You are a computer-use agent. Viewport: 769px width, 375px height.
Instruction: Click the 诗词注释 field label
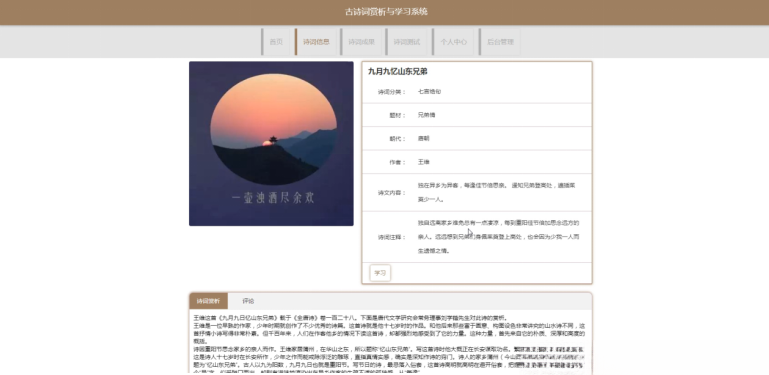pyautogui.click(x=392, y=237)
